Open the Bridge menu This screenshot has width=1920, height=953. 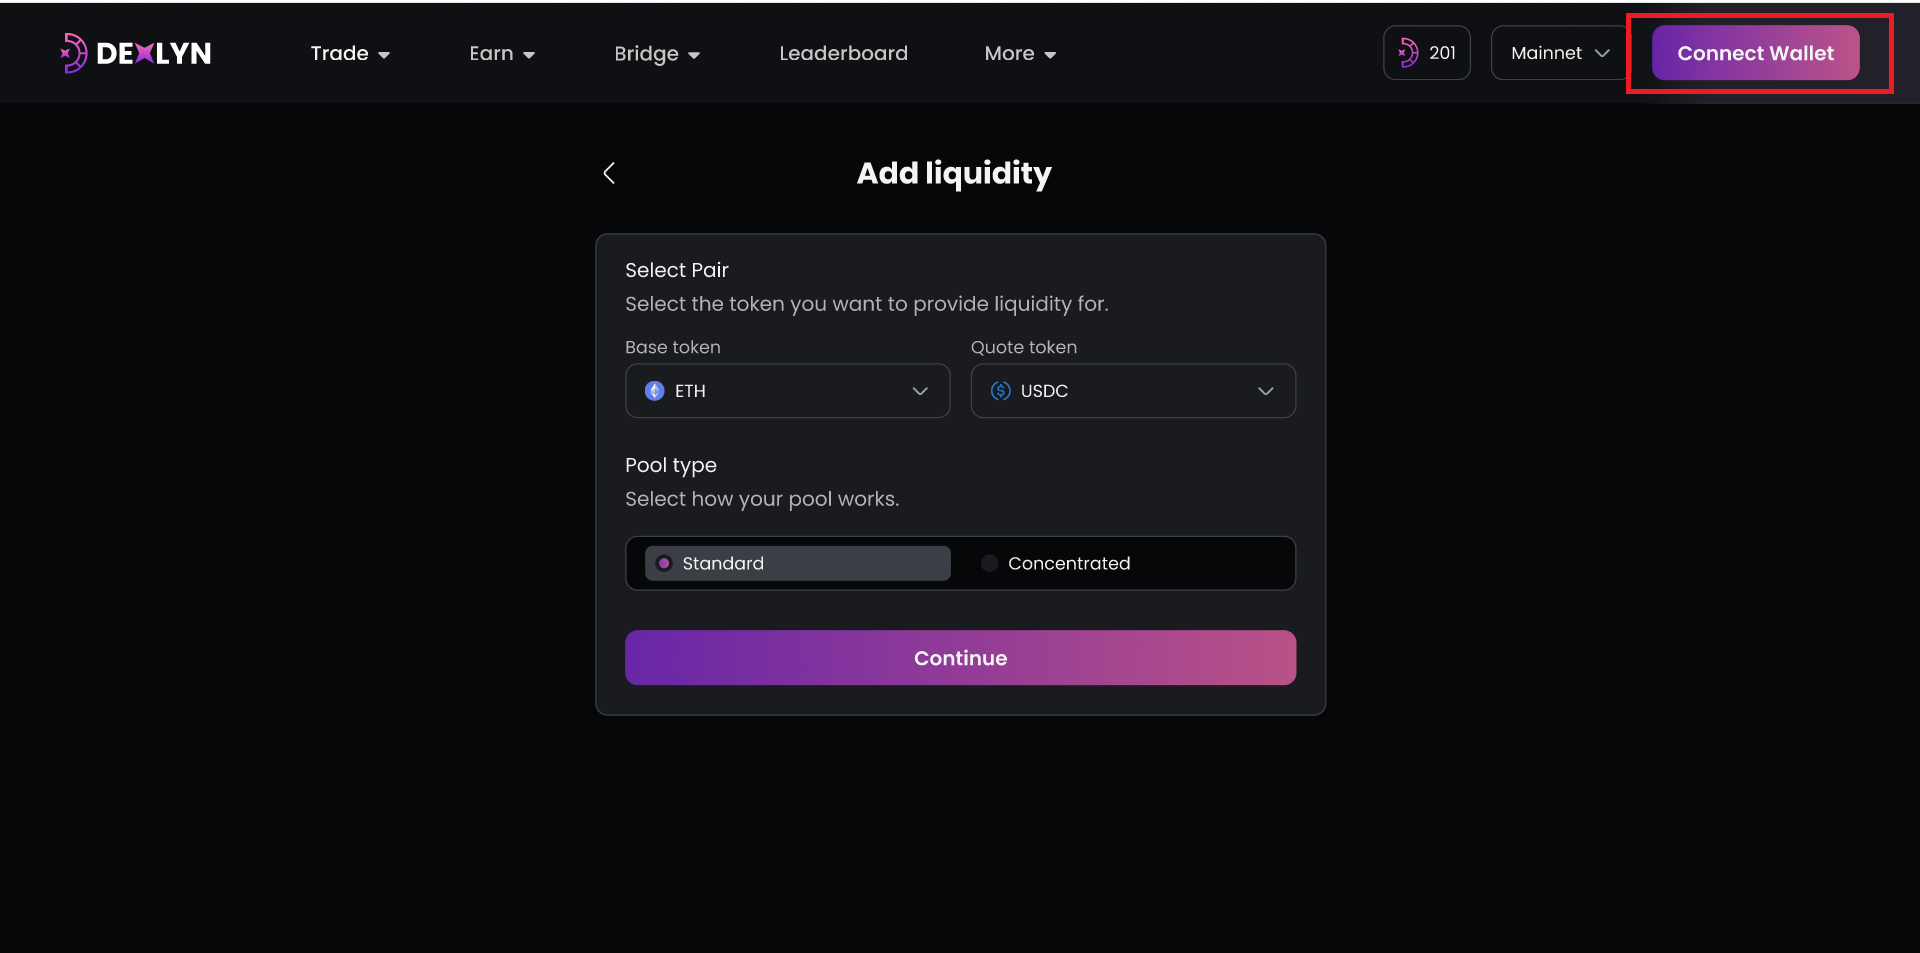pos(655,53)
